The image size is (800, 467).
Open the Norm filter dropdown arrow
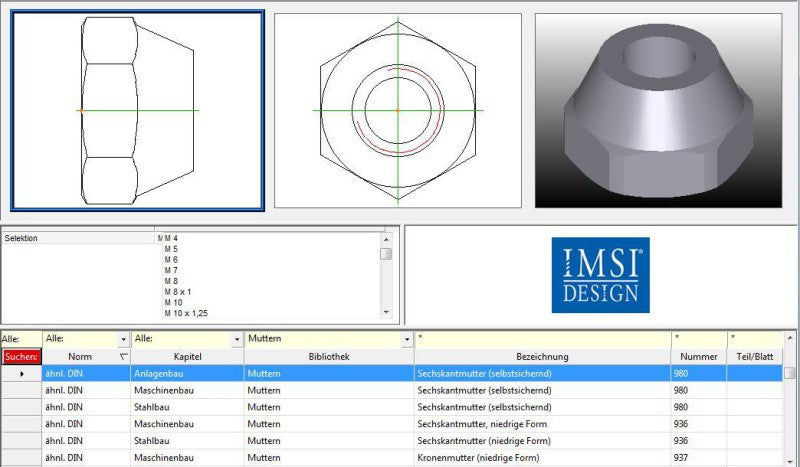[x=123, y=339]
